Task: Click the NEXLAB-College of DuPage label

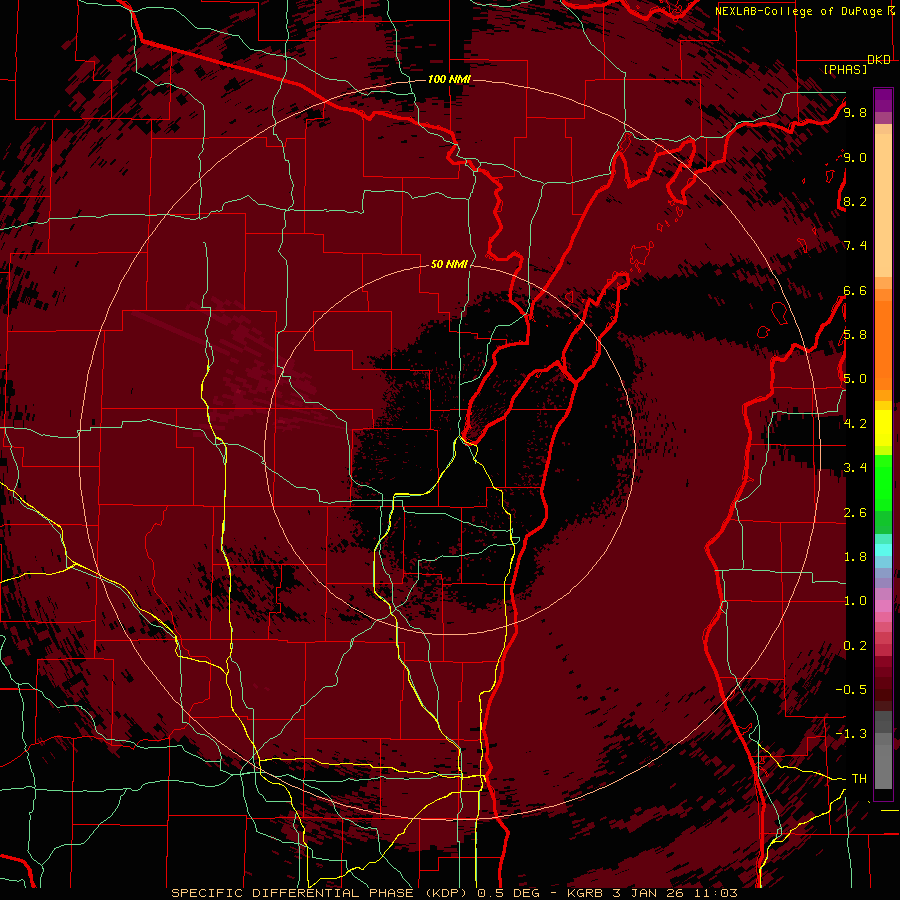Action: coord(801,11)
